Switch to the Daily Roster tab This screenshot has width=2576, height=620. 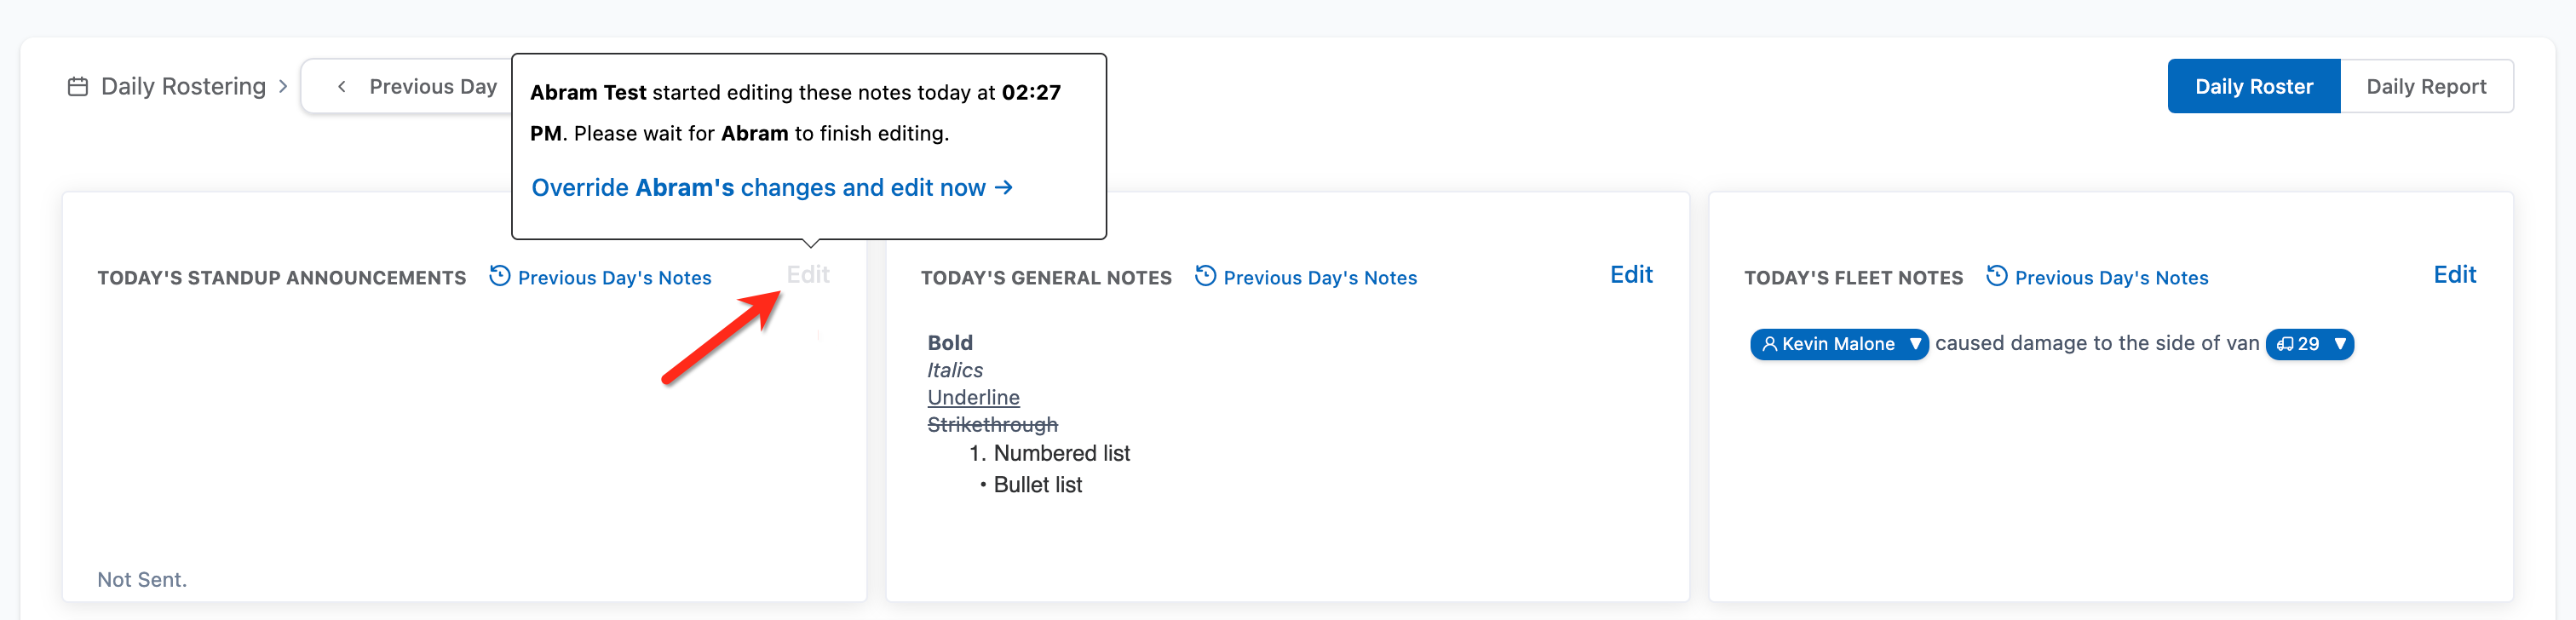click(2253, 87)
